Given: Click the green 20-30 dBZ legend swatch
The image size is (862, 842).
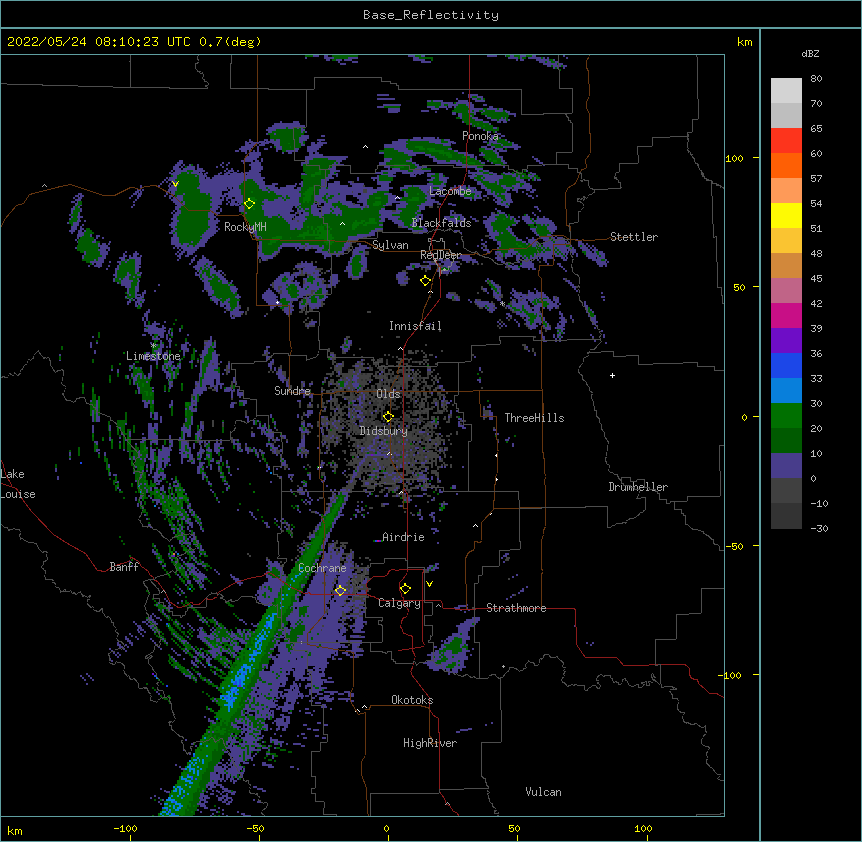Looking at the screenshot, I should pos(786,416).
